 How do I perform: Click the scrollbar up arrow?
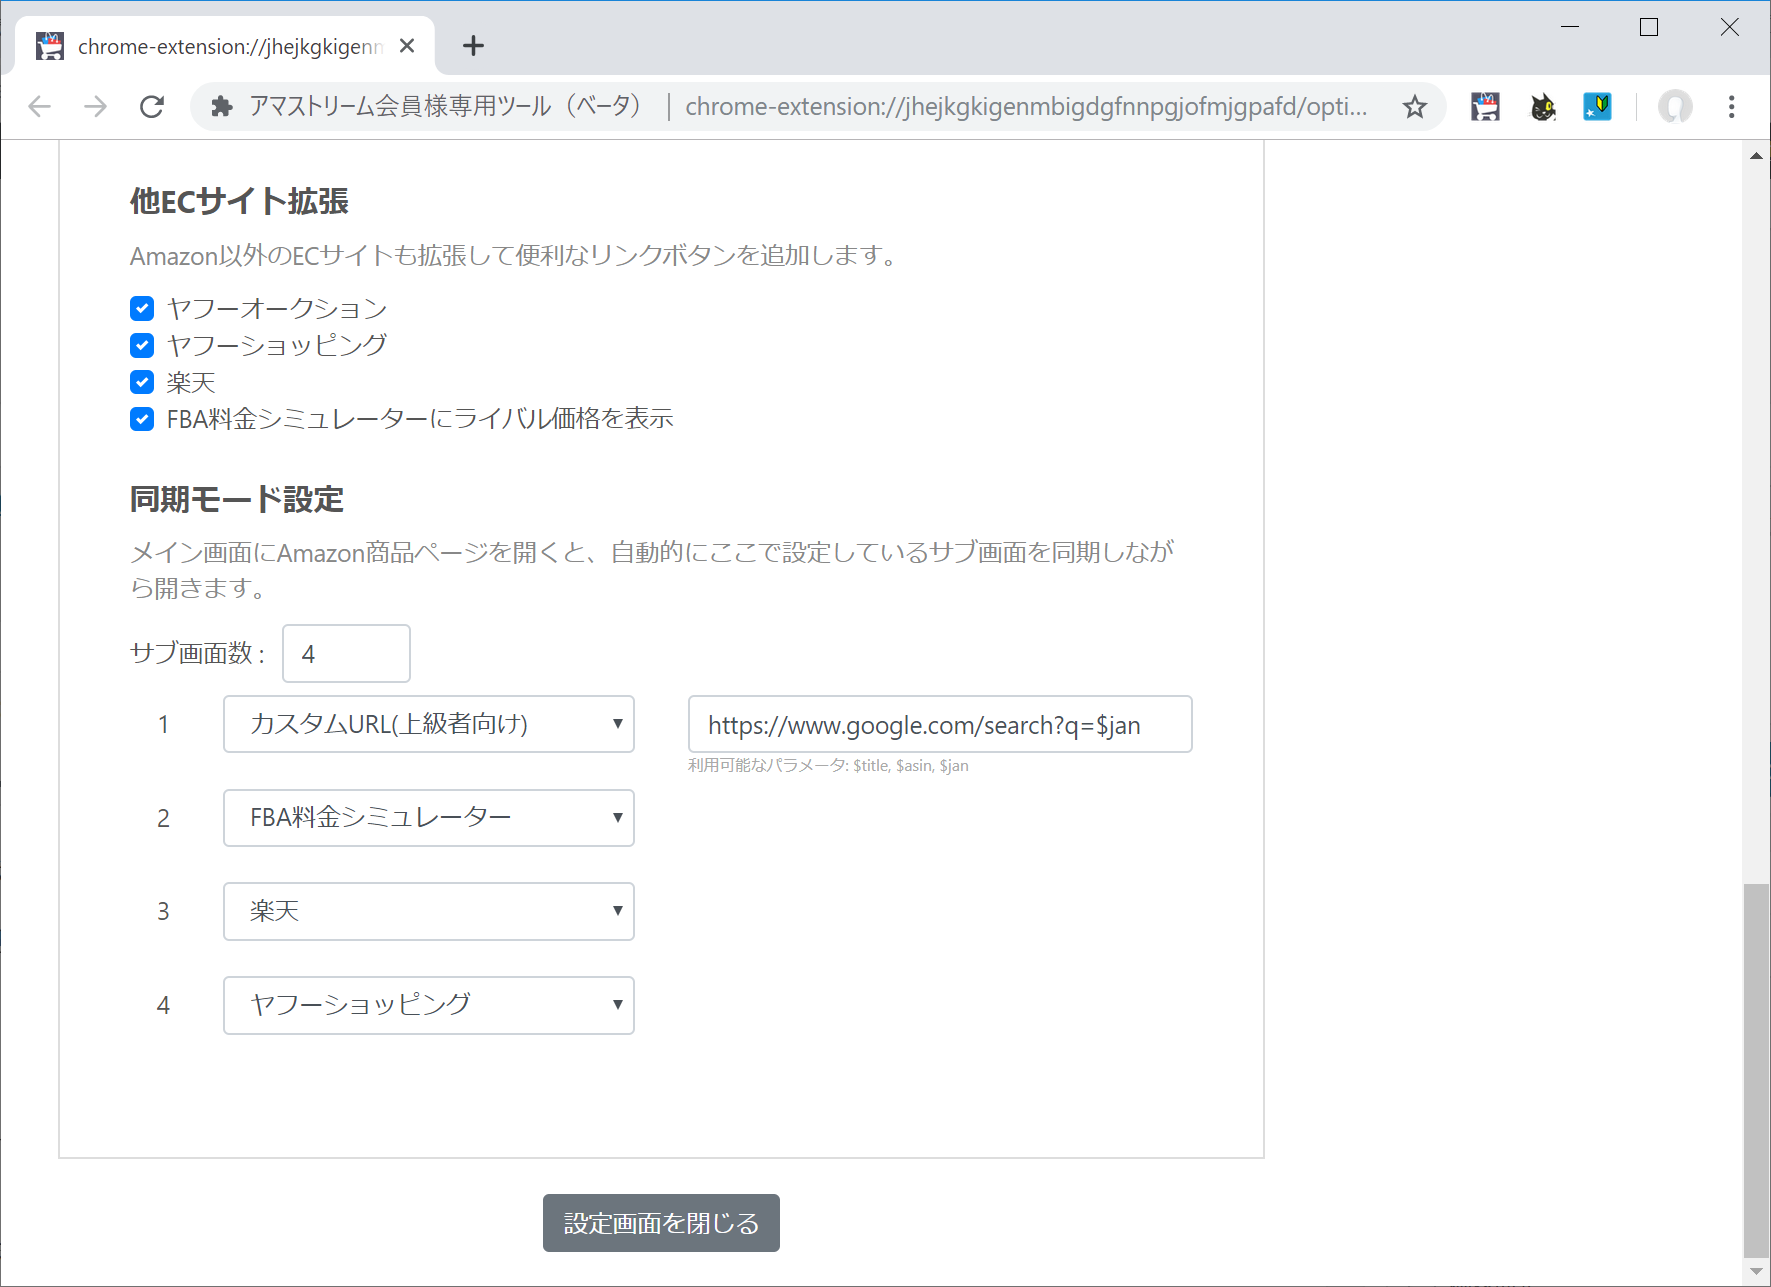[x=1756, y=155]
